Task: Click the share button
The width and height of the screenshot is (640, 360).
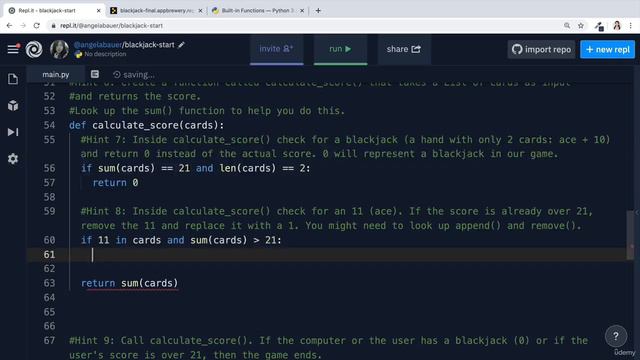Action: 404,49
